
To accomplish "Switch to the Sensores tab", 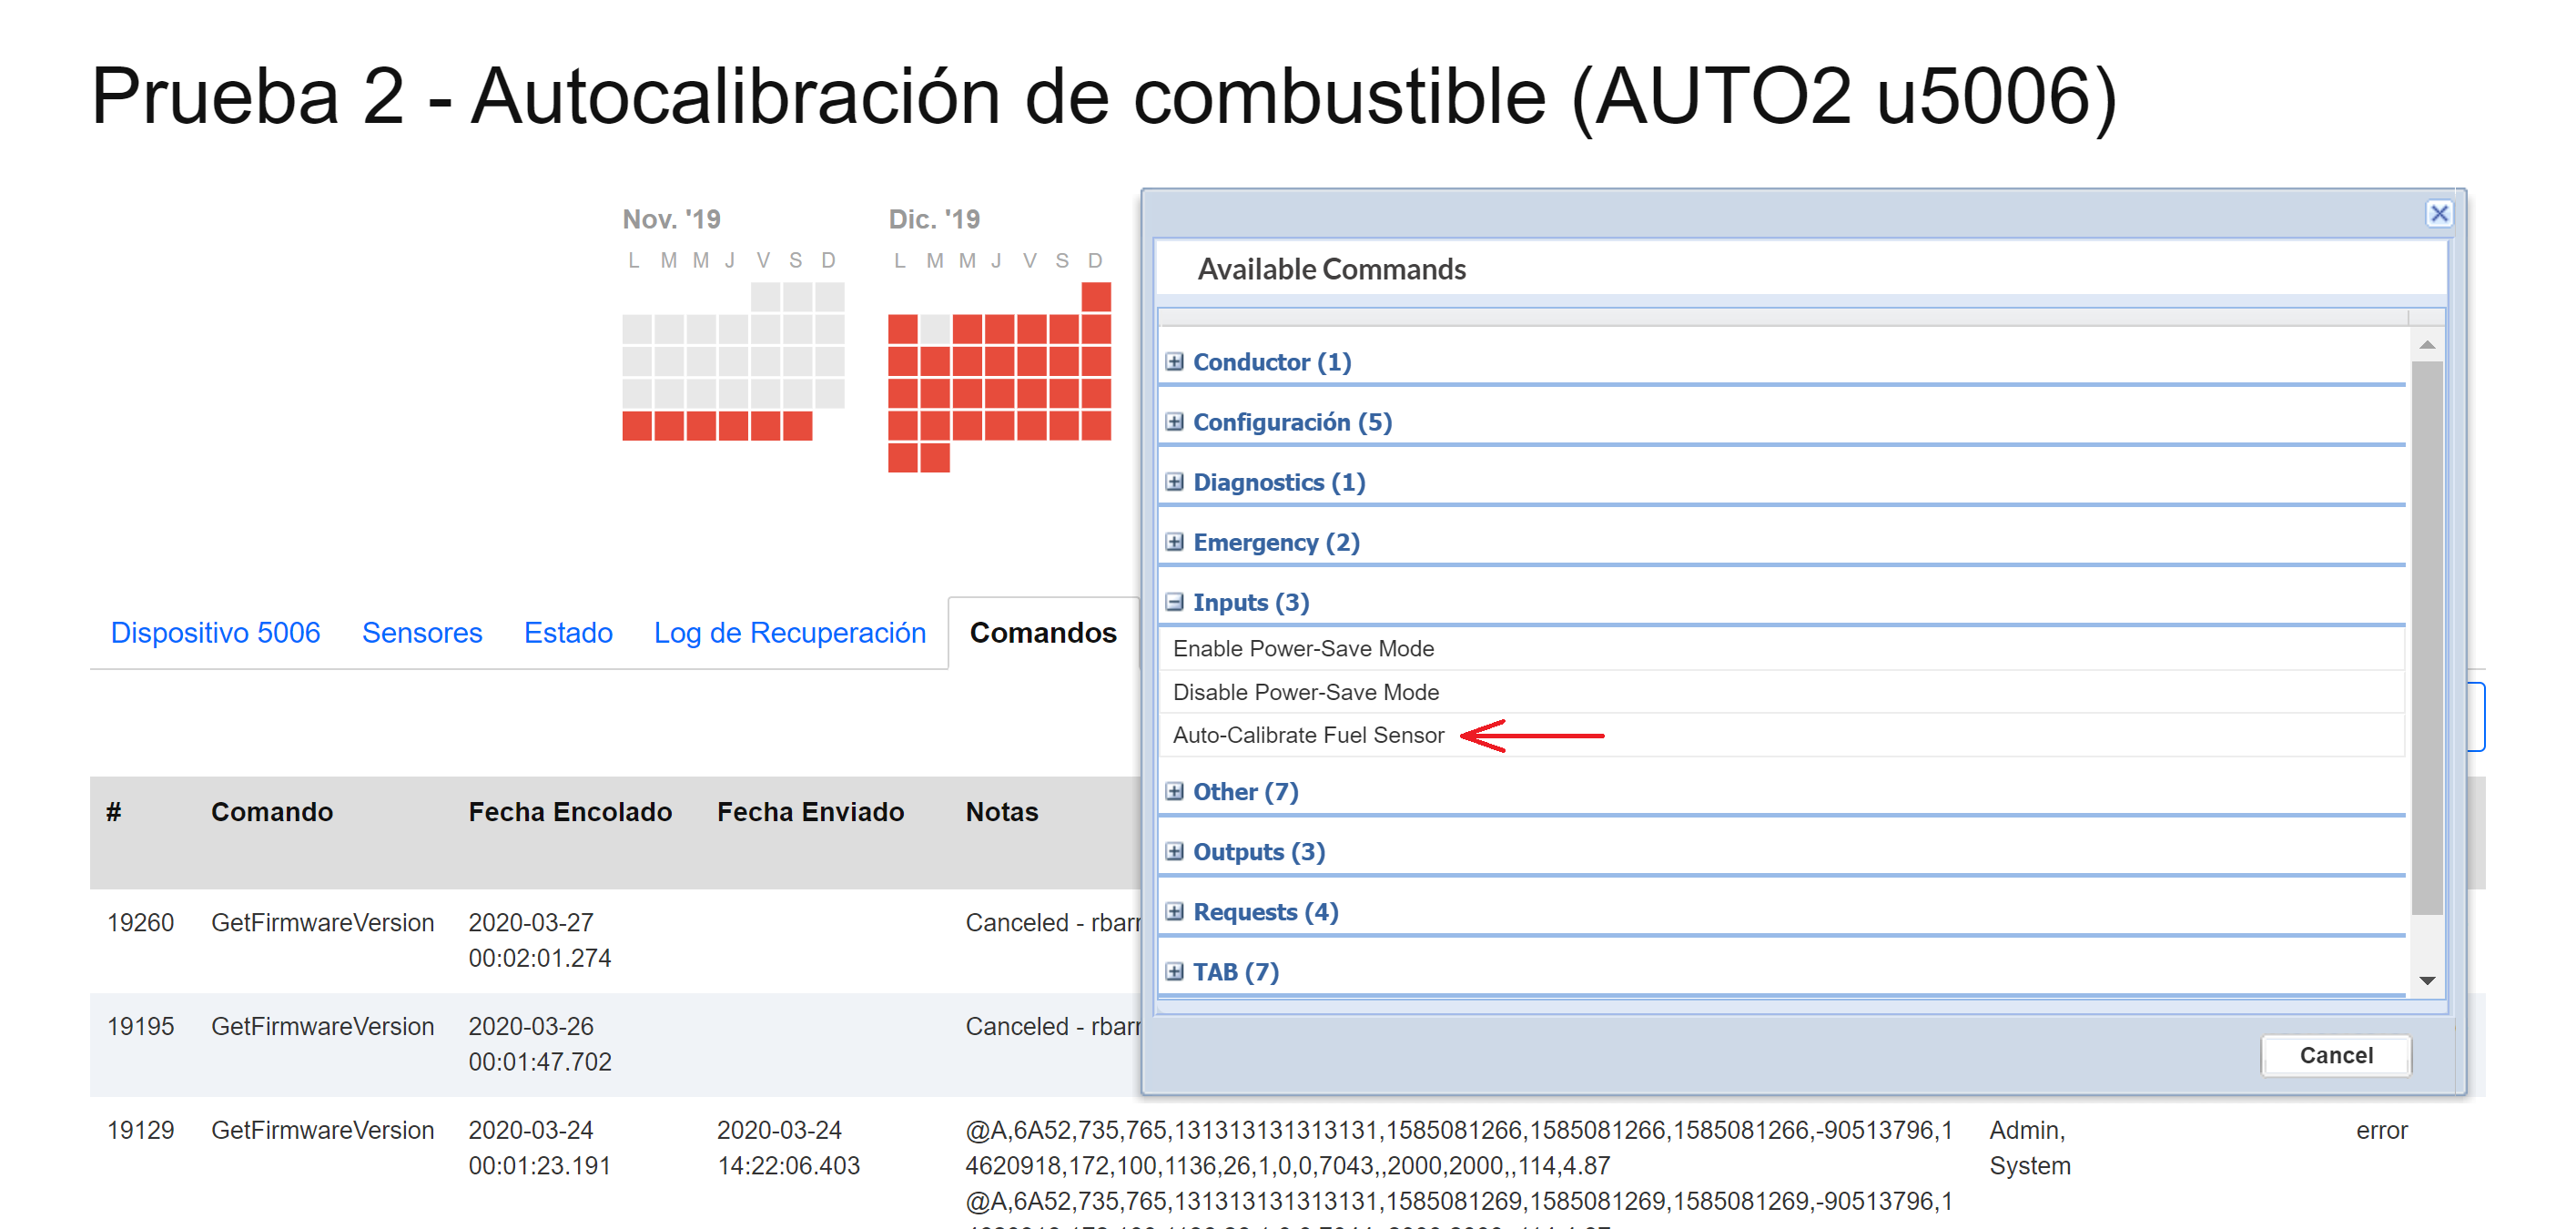I will (422, 632).
